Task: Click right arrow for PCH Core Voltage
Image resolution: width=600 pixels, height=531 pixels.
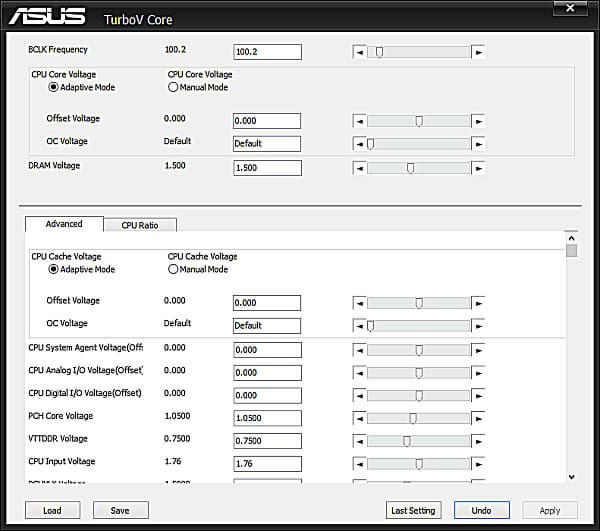Action: click(x=478, y=418)
